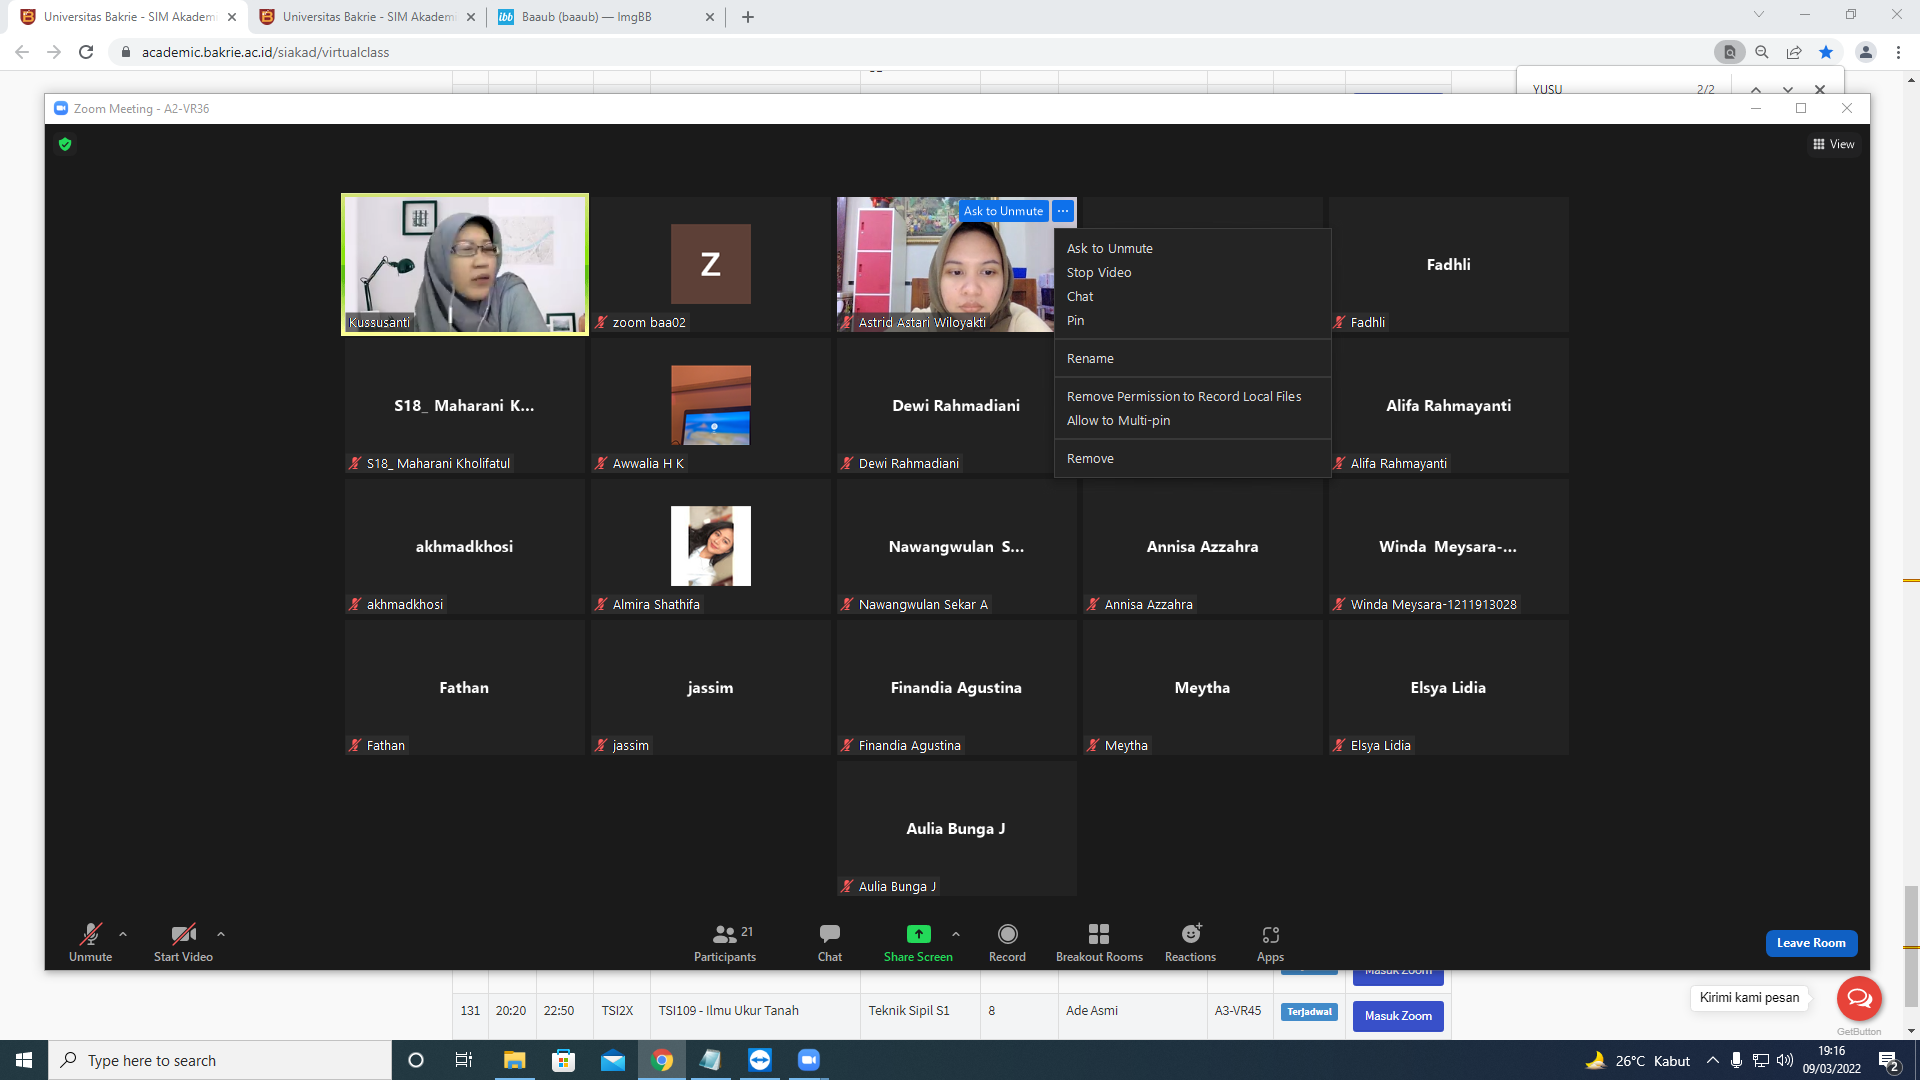Select Kussusanti's video tile

point(465,264)
